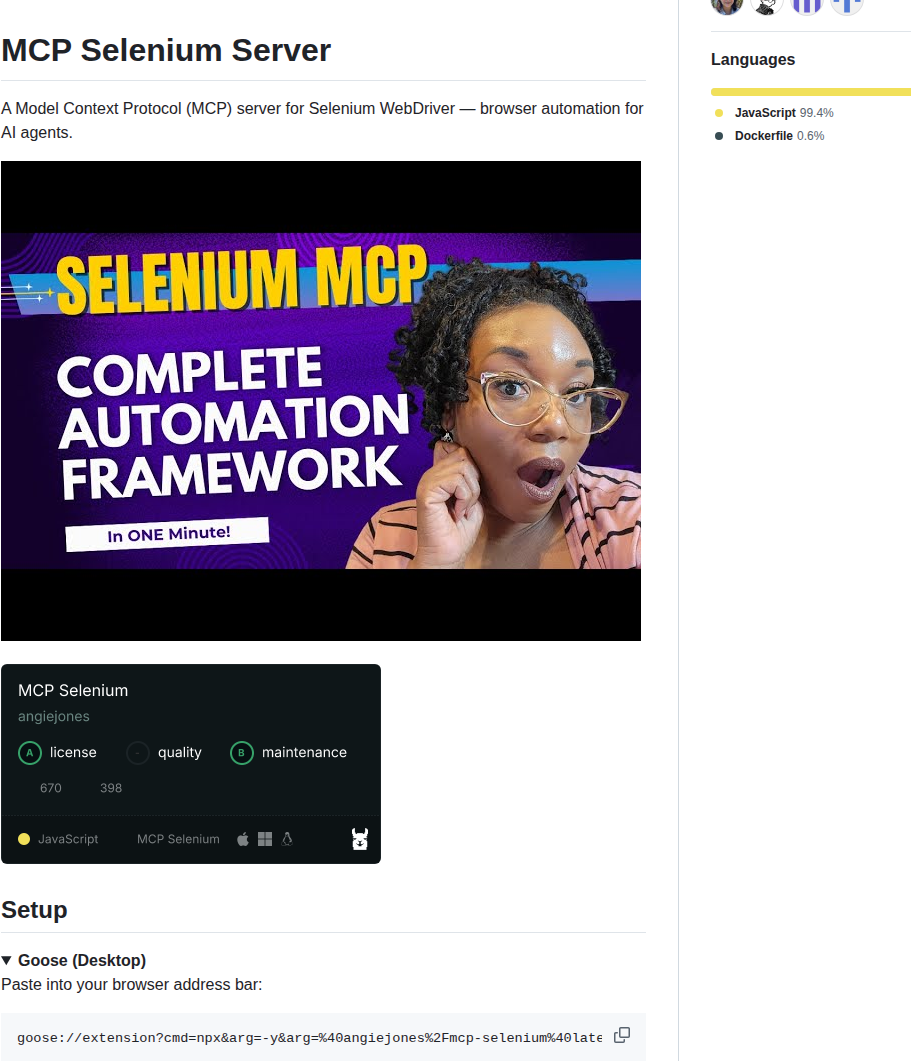Viewport: 911px width, 1061px height.
Task: Open the Selenium MCP video thumbnail
Action: click(x=321, y=401)
